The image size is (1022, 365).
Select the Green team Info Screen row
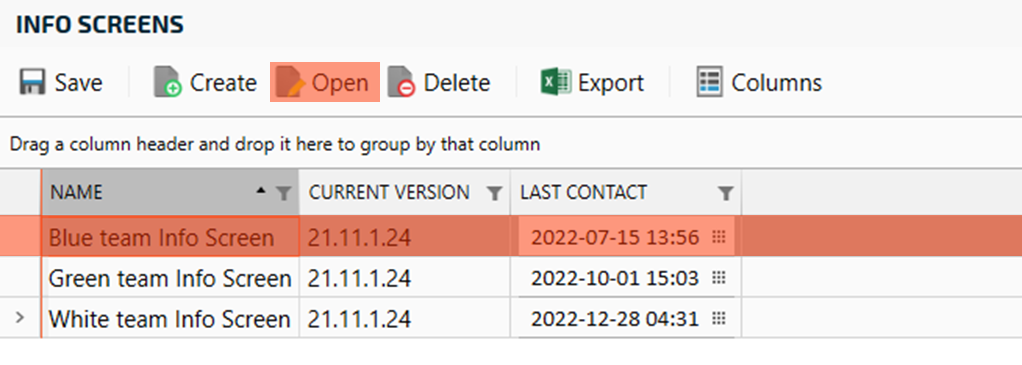point(511,278)
